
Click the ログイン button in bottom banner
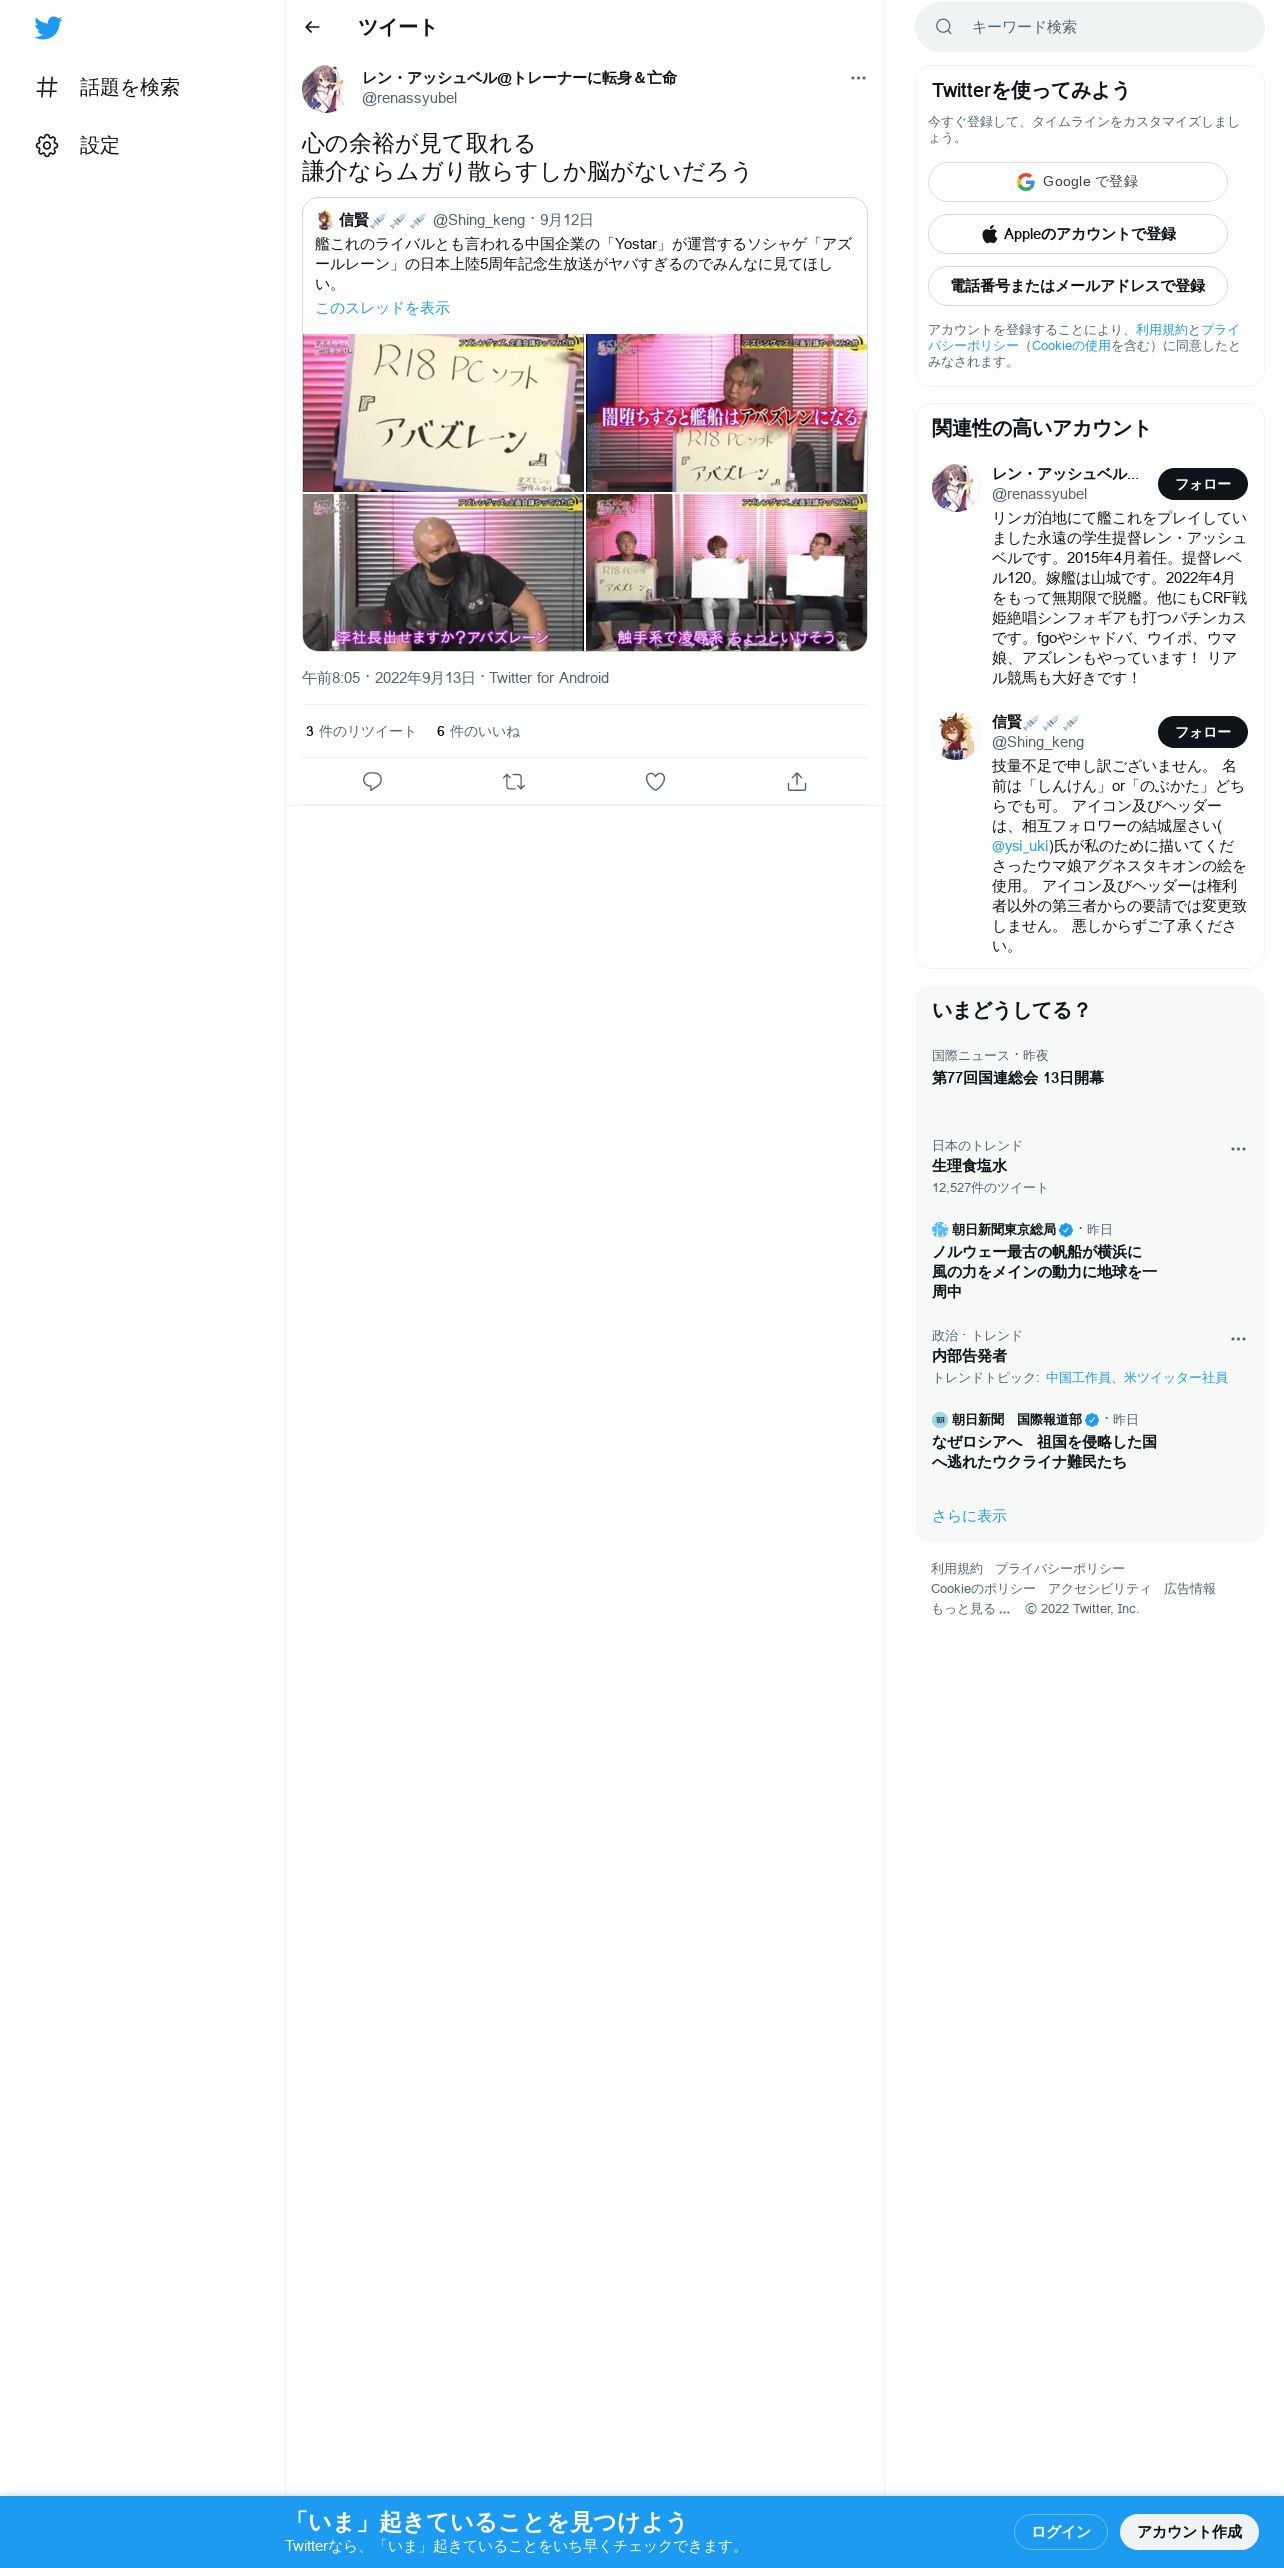click(x=1060, y=2531)
